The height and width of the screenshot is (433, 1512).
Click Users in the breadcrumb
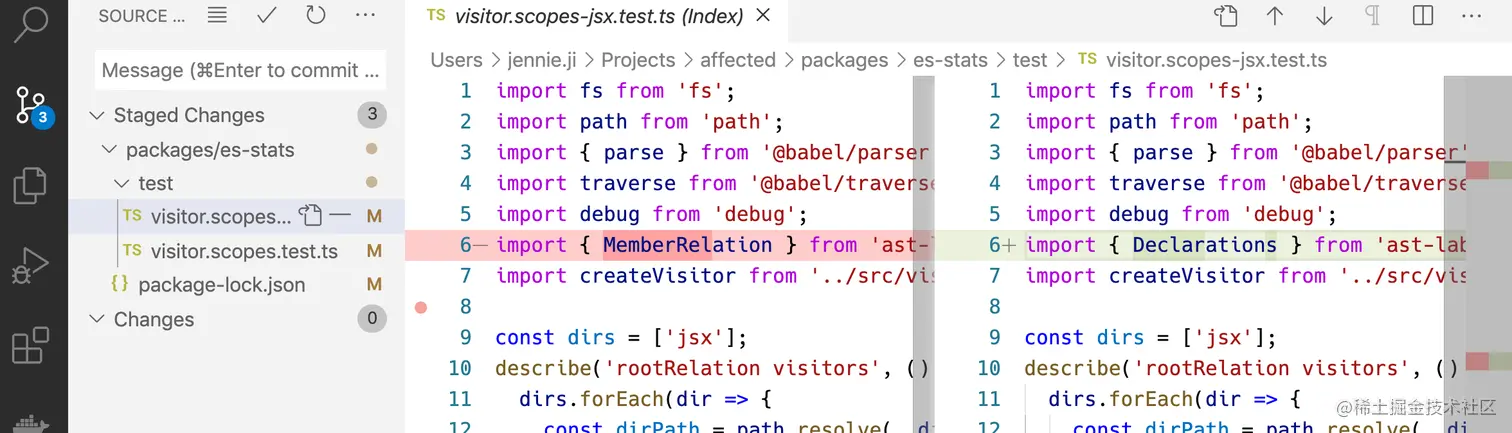[x=456, y=60]
